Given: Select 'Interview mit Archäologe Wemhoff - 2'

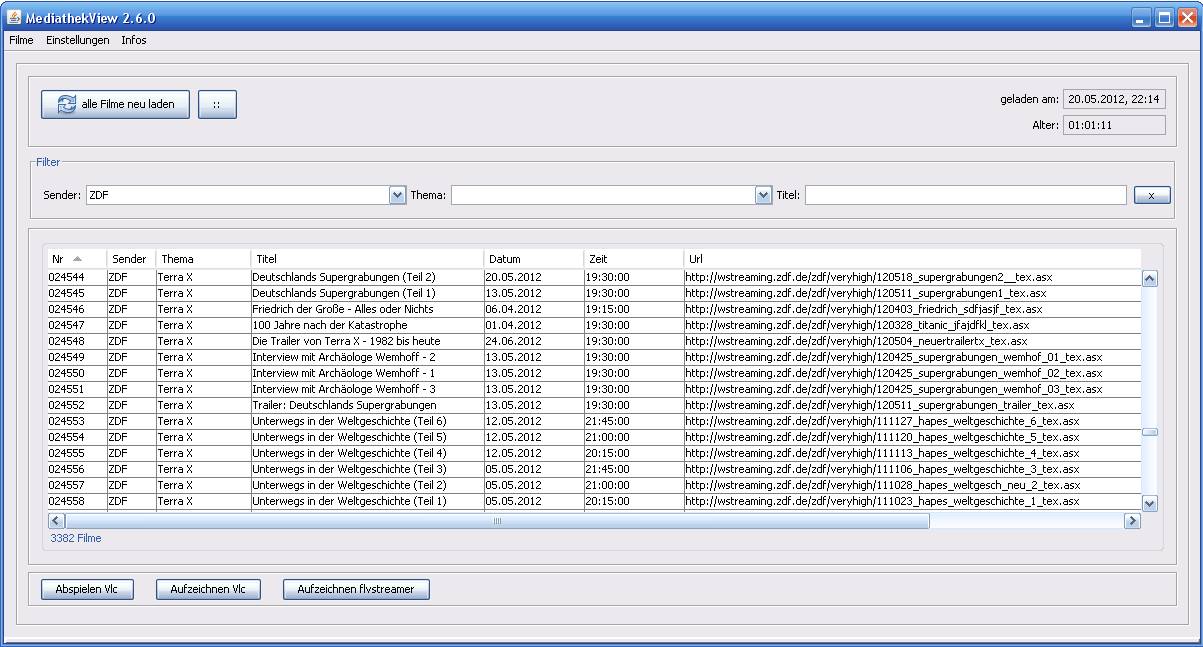Looking at the screenshot, I should click(x=594, y=357).
